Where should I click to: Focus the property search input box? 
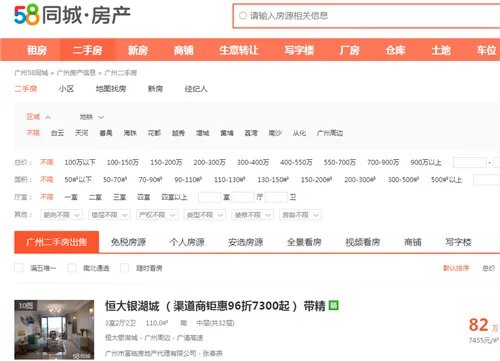pyautogui.click(x=367, y=16)
